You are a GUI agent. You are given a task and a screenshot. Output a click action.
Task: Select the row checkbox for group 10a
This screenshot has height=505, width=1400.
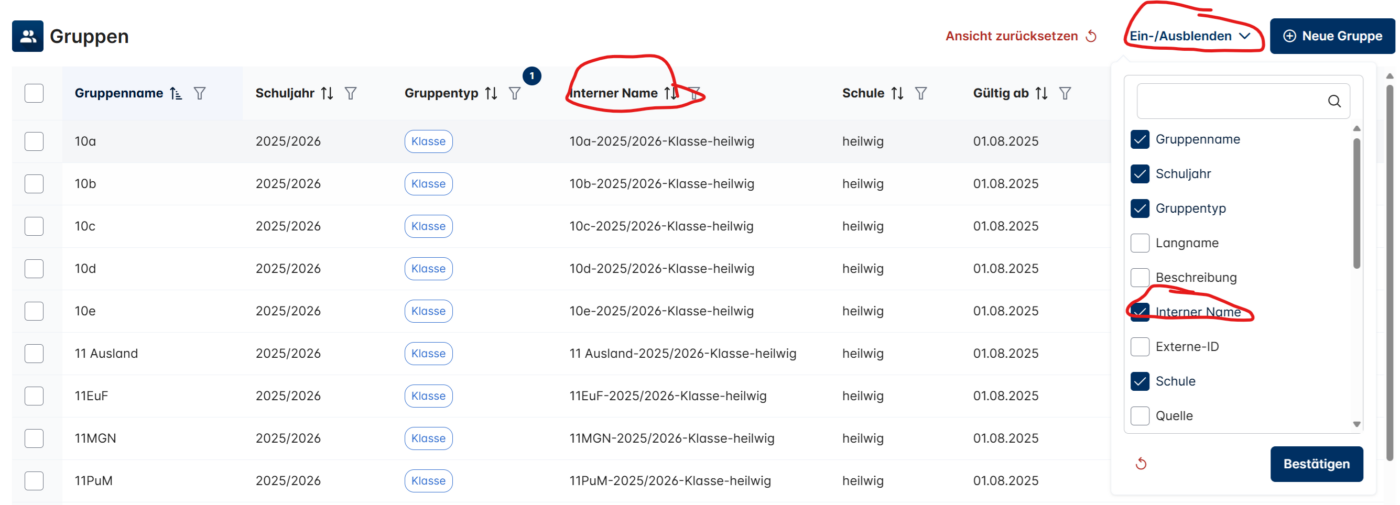[34, 141]
